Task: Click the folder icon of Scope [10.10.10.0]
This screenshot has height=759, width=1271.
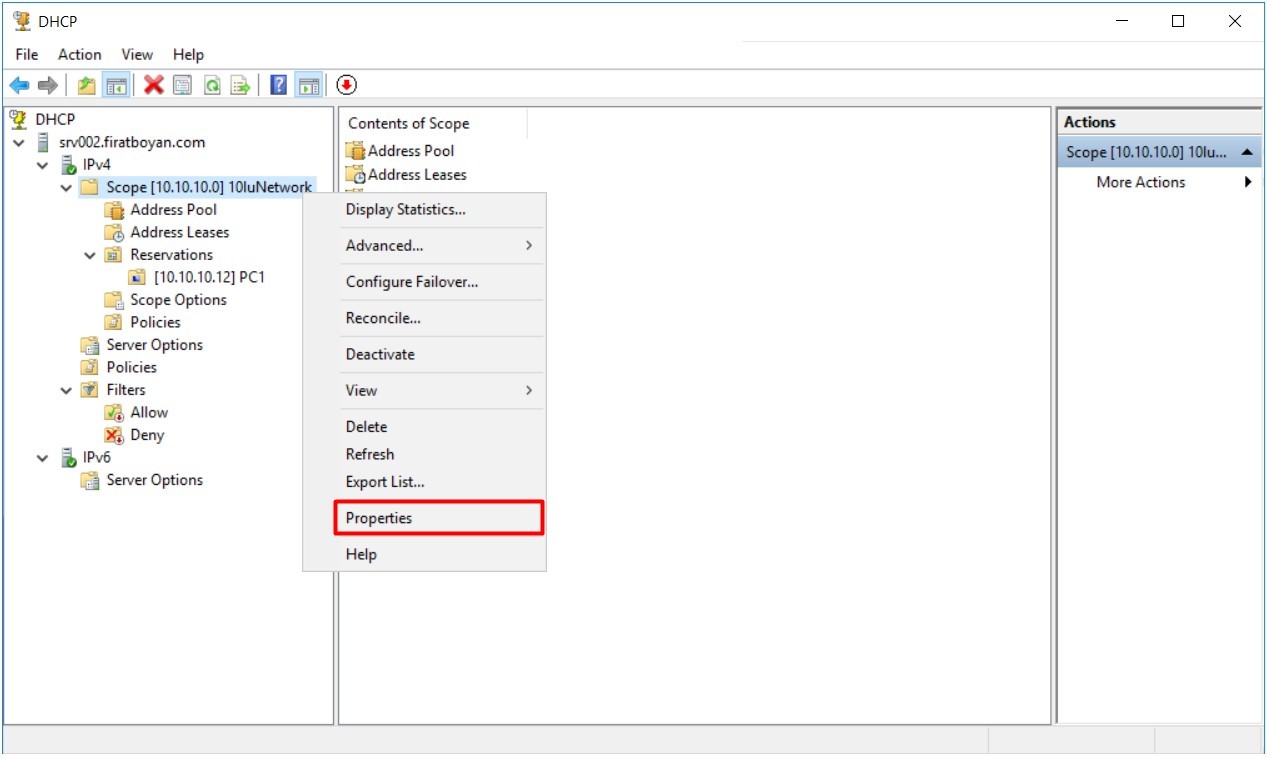Action: coord(91,187)
